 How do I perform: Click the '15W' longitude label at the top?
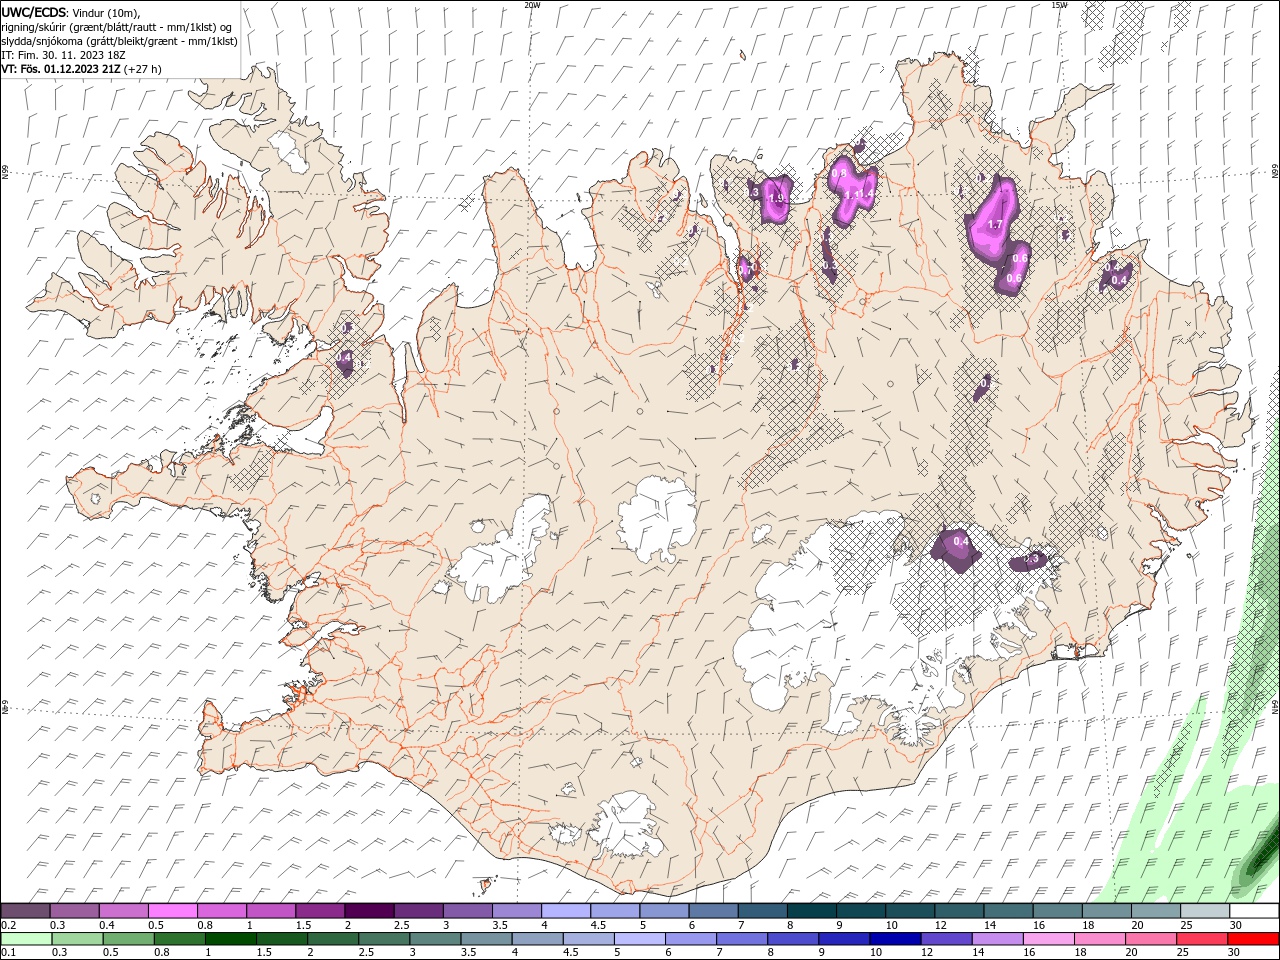click(x=1058, y=5)
